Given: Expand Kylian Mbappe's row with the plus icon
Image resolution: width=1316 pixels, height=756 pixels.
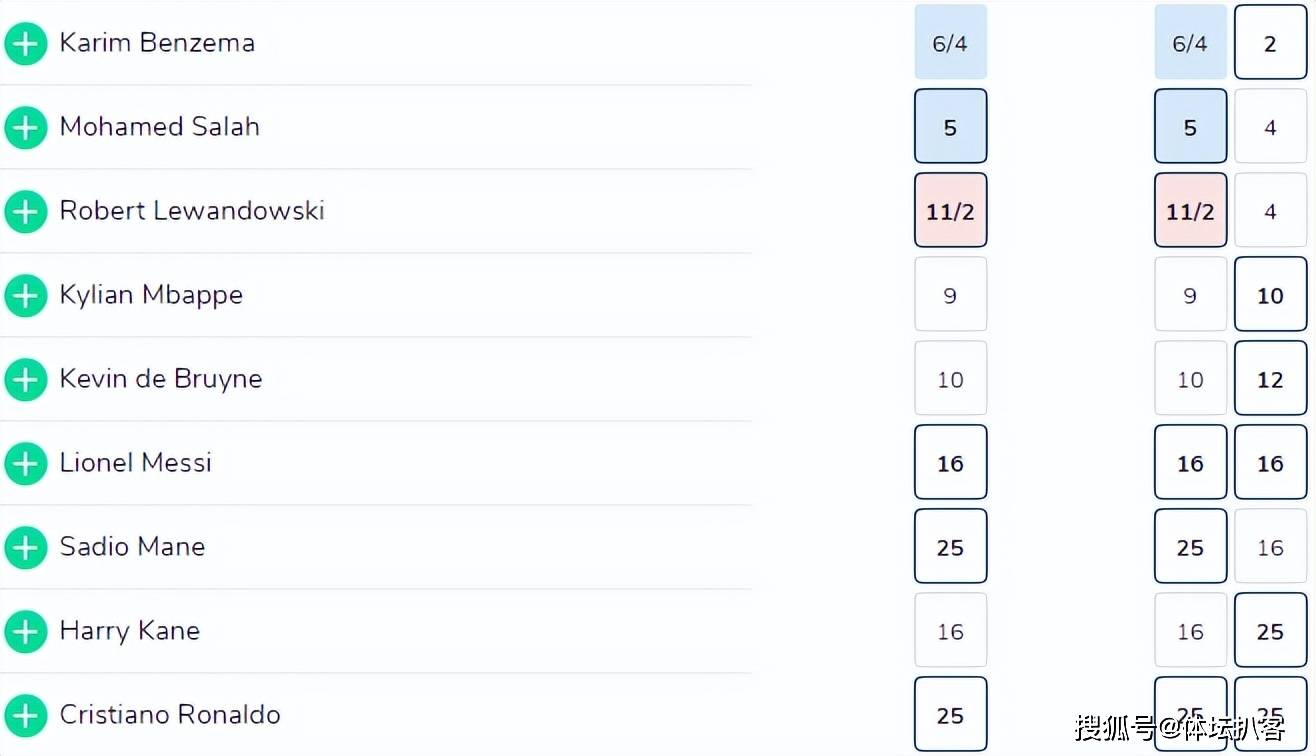Looking at the screenshot, I should [26, 295].
